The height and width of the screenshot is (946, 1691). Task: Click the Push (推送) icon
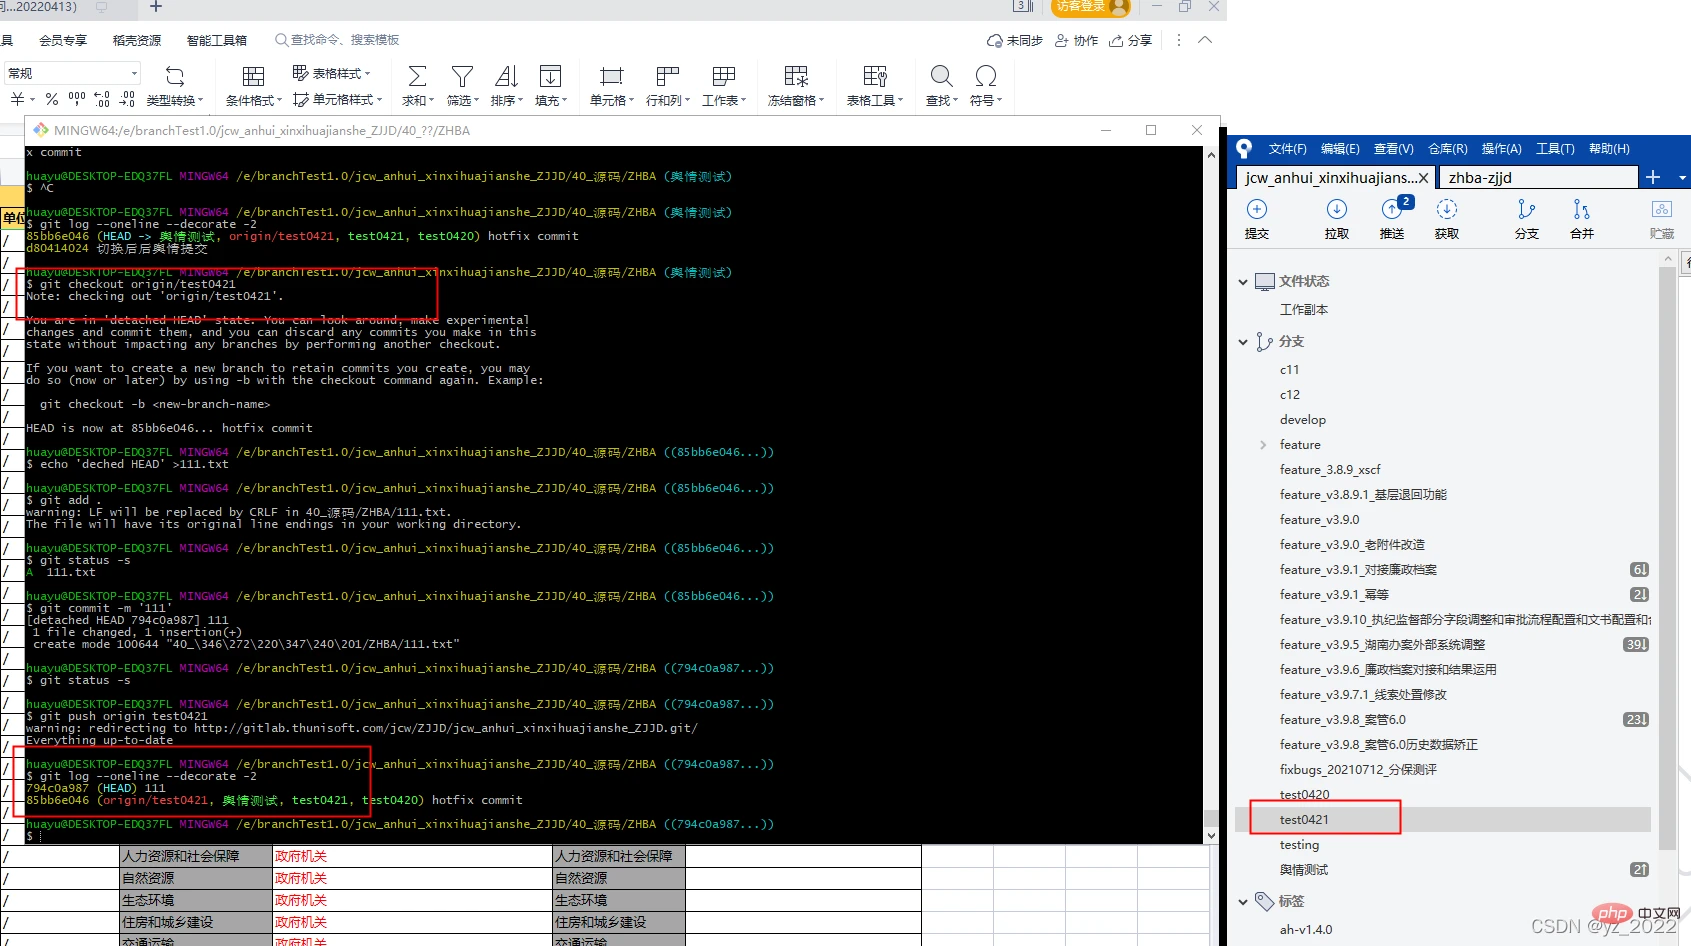pyautogui.click(x=1392, y=210)
